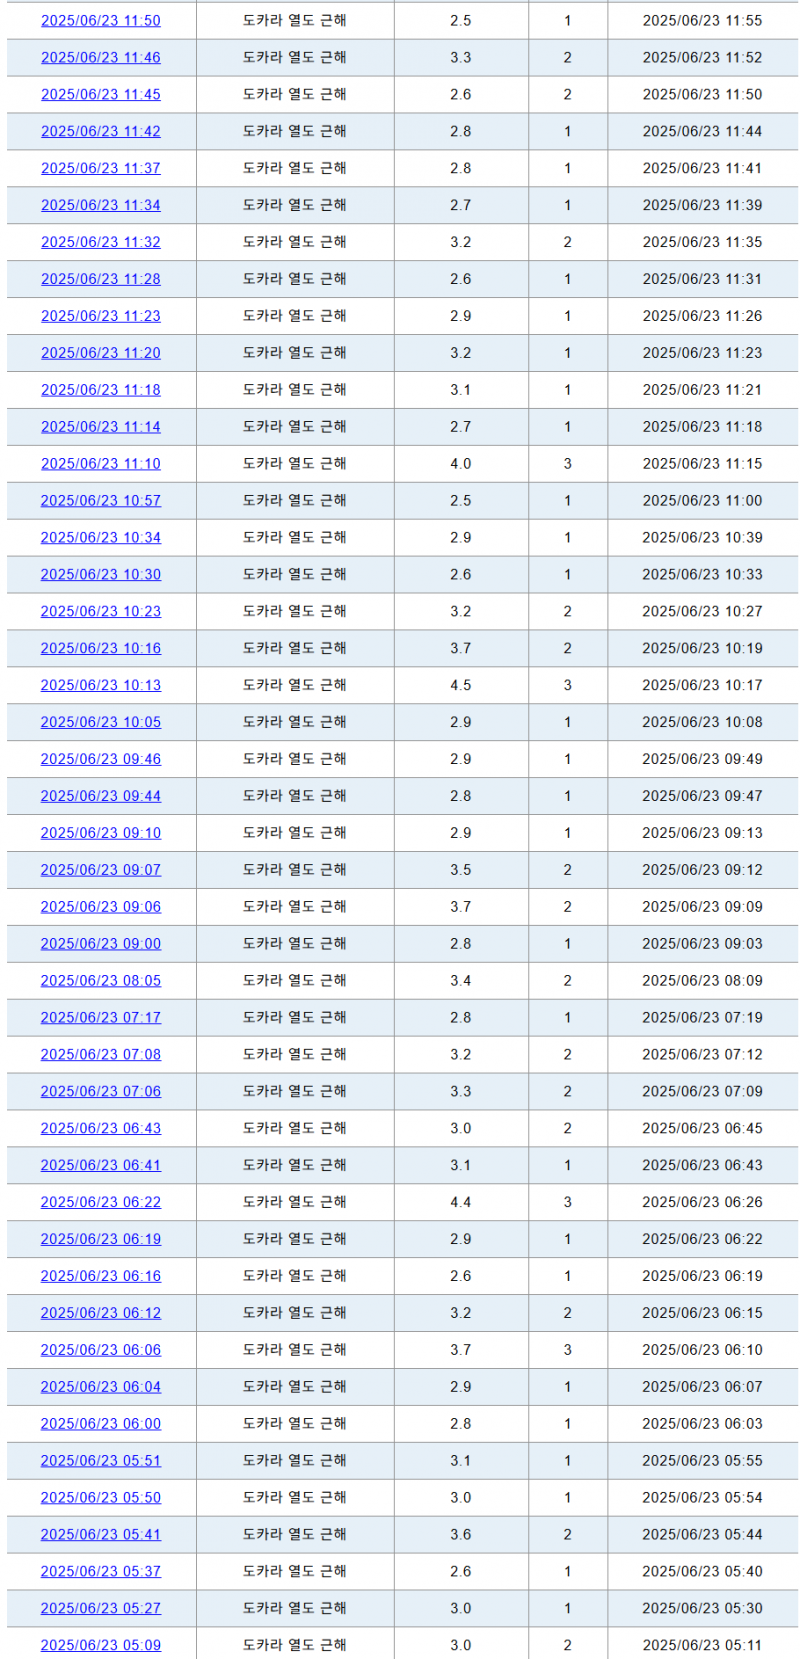Screen dimensions: 800x1659
Task: Select the announcement time 2025/06/23 11:55
Action: tap(702, 21)
